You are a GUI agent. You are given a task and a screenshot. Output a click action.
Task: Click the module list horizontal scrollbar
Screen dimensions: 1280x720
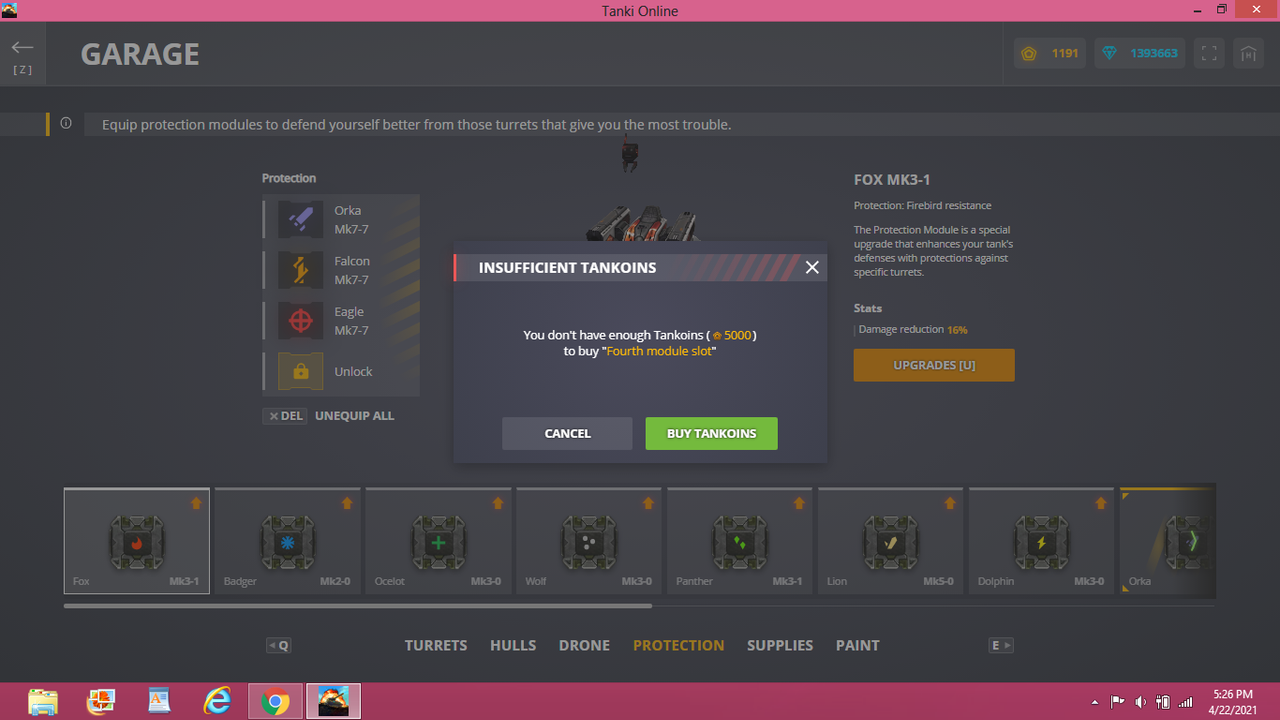358,606
